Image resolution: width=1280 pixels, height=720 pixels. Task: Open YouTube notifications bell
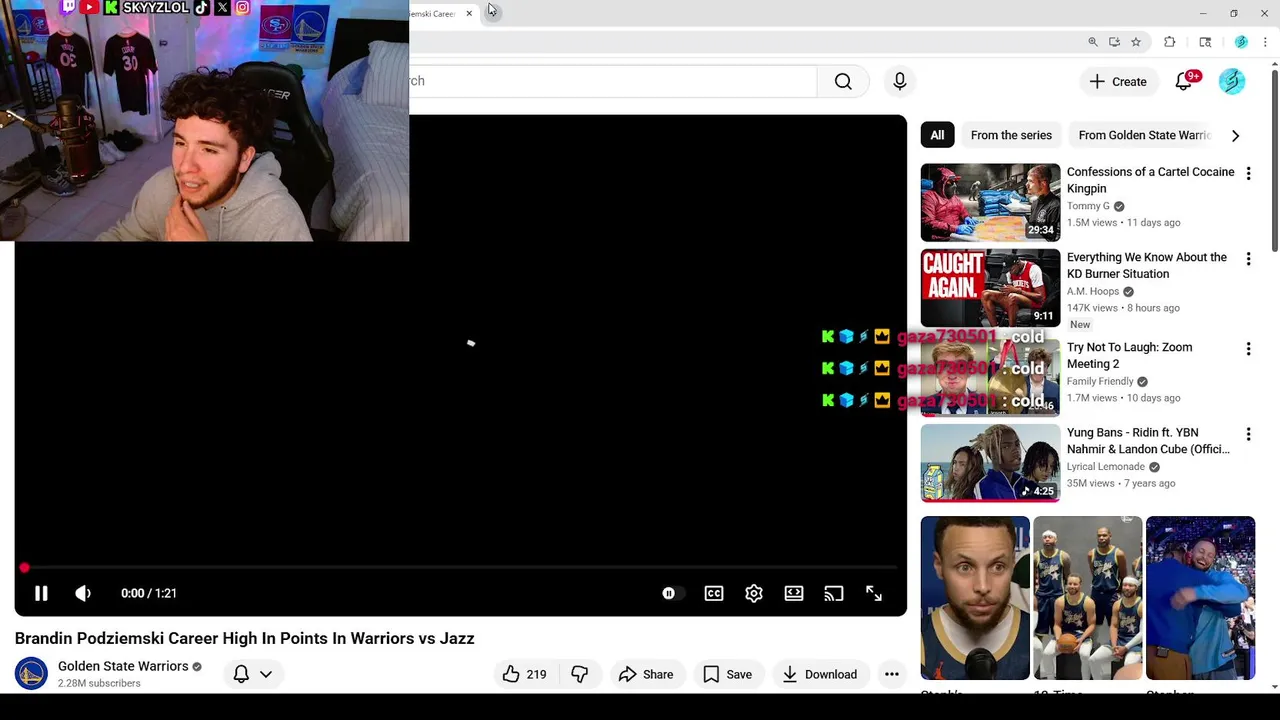tap(1184, 81)
